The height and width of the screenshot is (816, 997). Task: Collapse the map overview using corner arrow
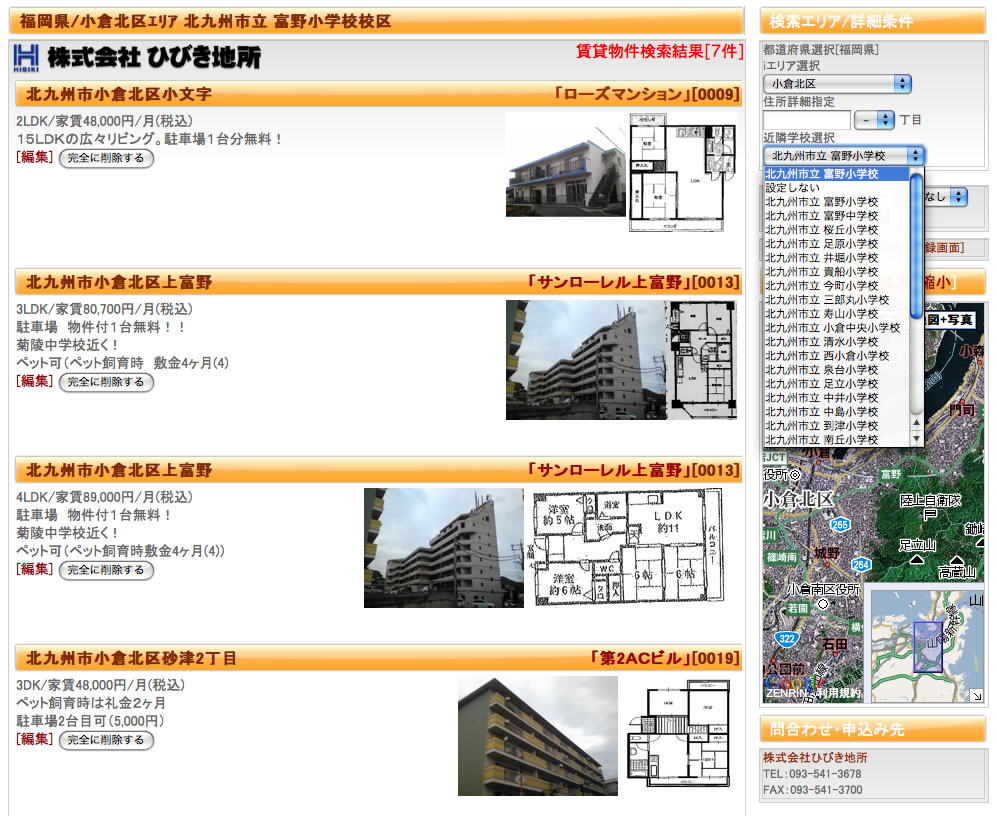[x=977, y=696]
